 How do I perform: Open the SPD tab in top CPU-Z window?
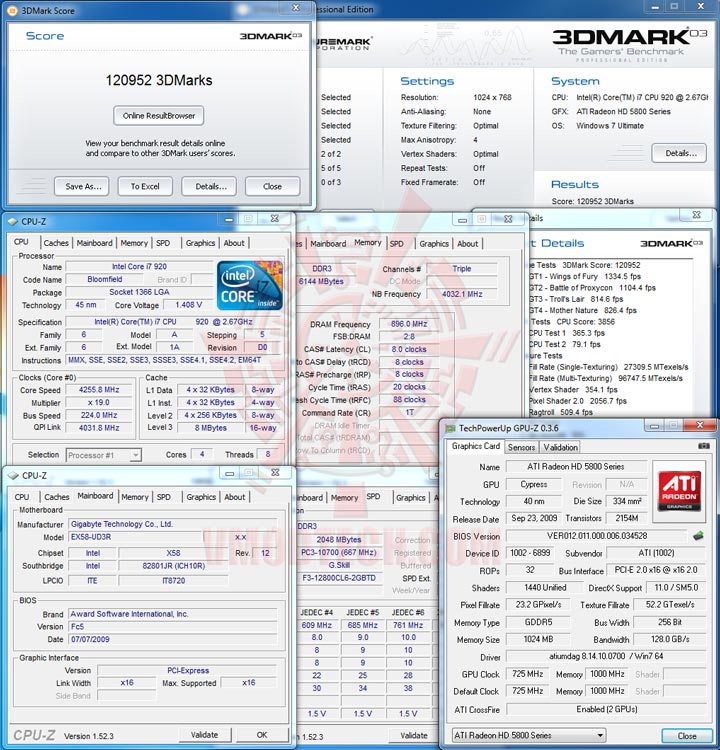[x=163, y=243]
